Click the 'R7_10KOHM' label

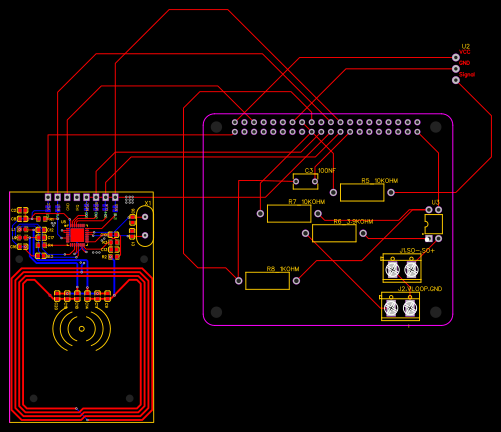[307, 202]
